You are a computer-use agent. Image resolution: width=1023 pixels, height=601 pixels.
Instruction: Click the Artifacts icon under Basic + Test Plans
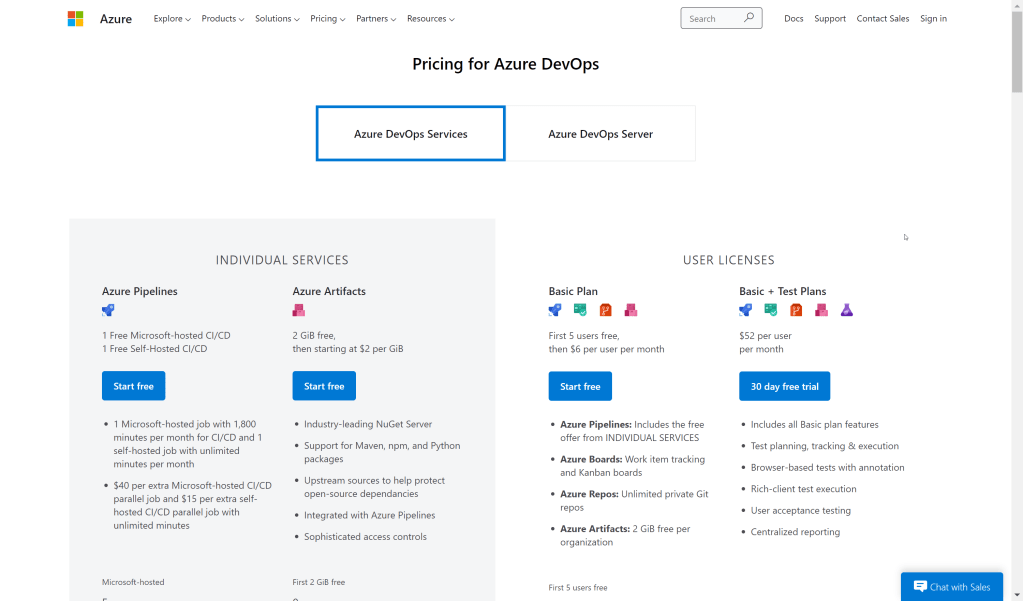click(x=821, y=310)
